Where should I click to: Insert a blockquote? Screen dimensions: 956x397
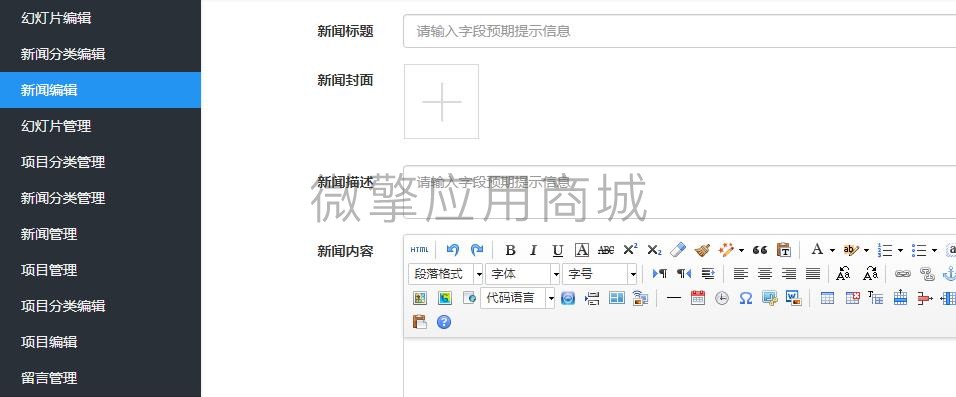[x=760, y=250]
